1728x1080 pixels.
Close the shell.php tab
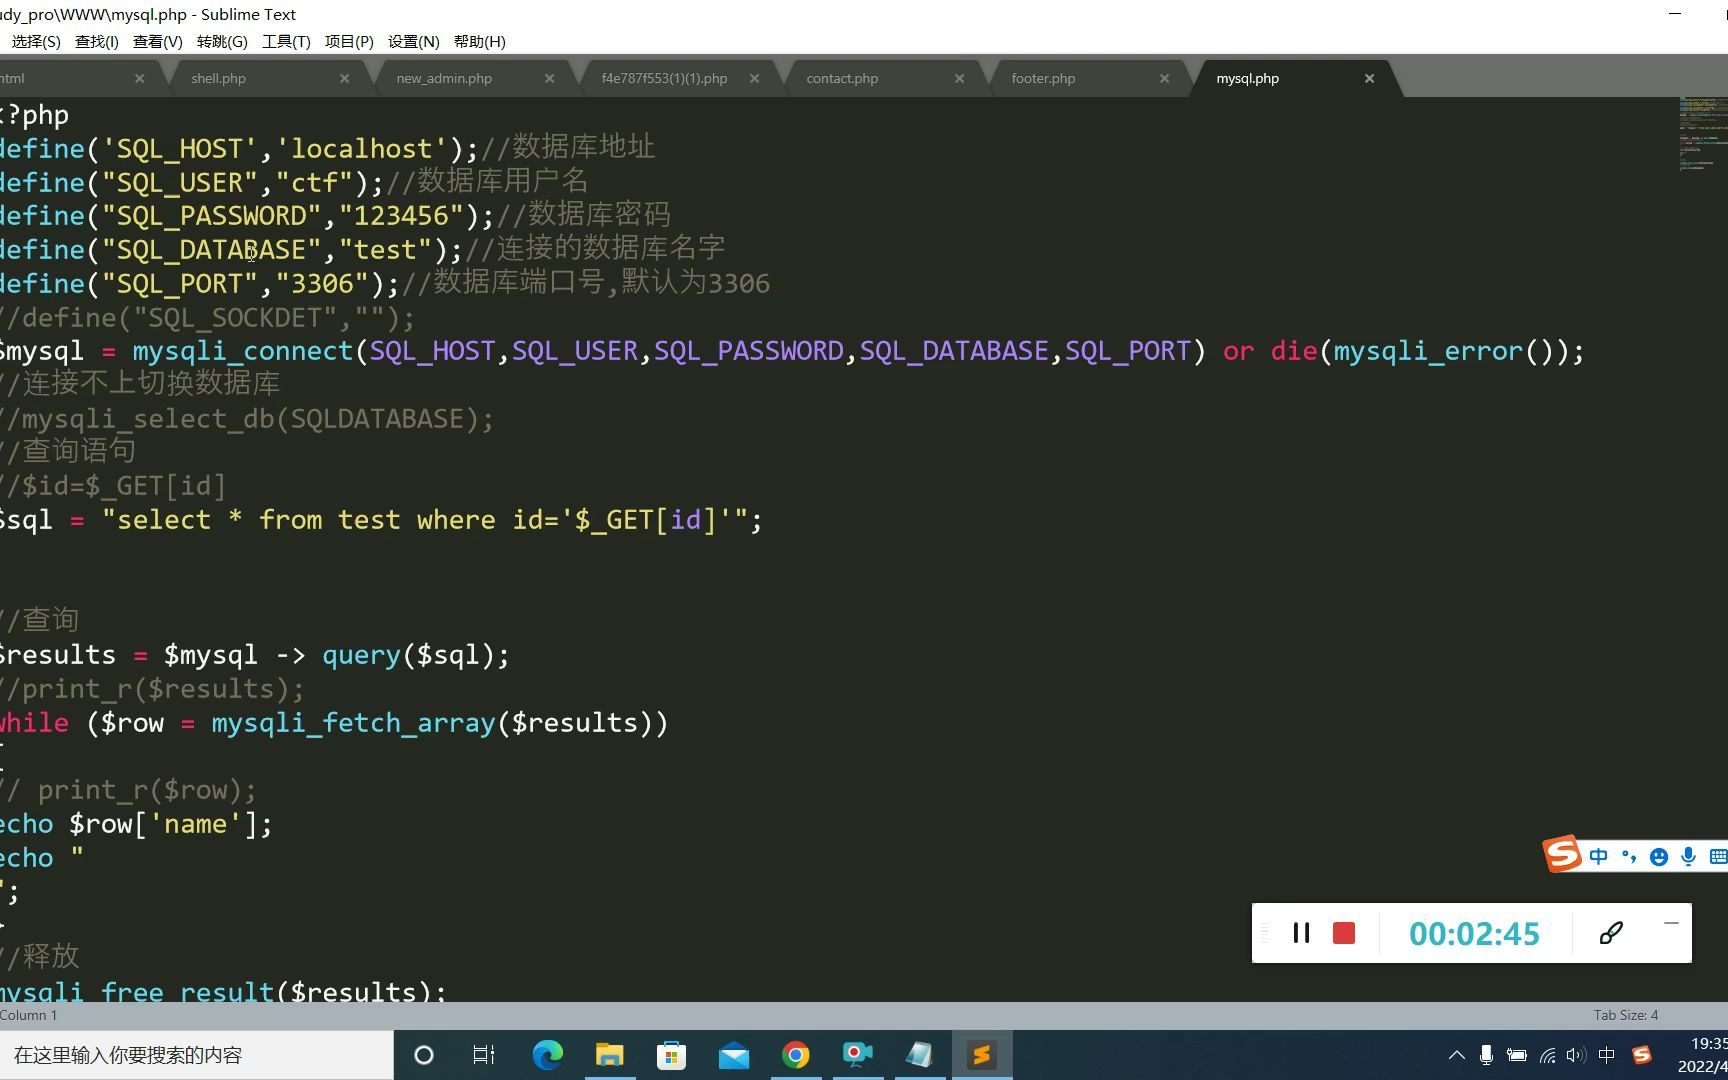pyautogui.click(x=344, y=78)
